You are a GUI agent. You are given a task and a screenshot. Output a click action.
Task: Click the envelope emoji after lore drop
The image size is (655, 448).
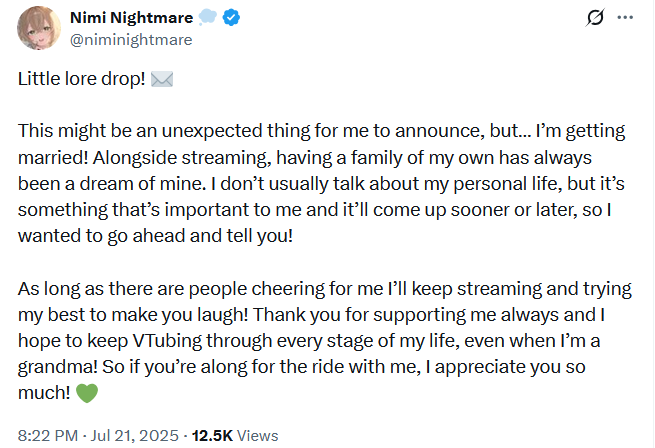pos(160,81)
